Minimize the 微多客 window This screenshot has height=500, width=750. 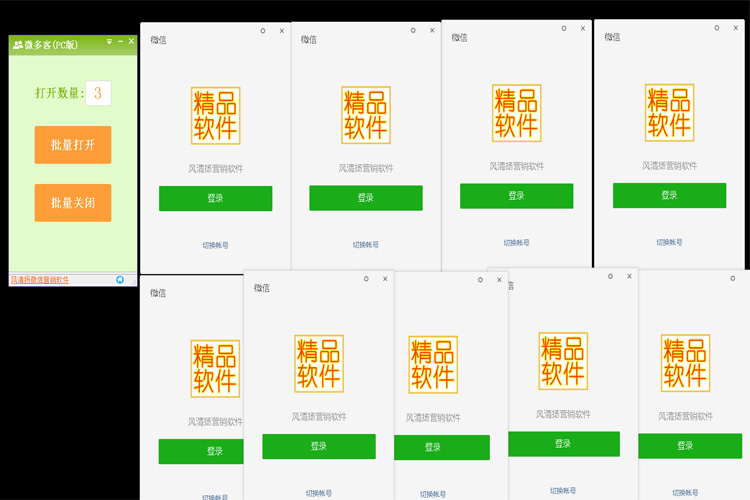(121, 42)
